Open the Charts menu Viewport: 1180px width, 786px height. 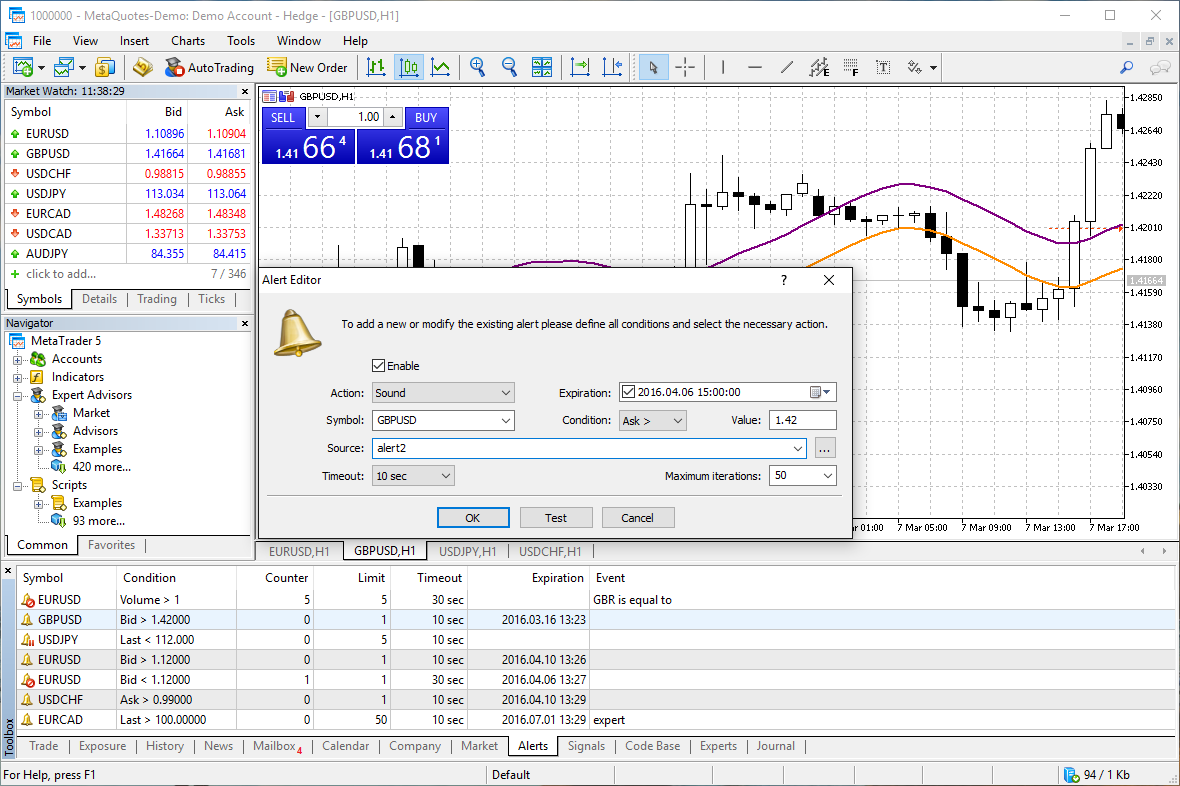pos(188,41)
